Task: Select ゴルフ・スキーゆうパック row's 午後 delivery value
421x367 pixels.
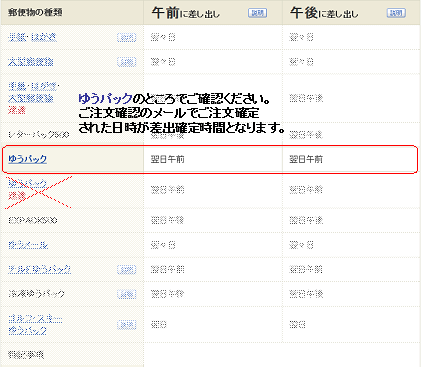Action: click(297, 325)
